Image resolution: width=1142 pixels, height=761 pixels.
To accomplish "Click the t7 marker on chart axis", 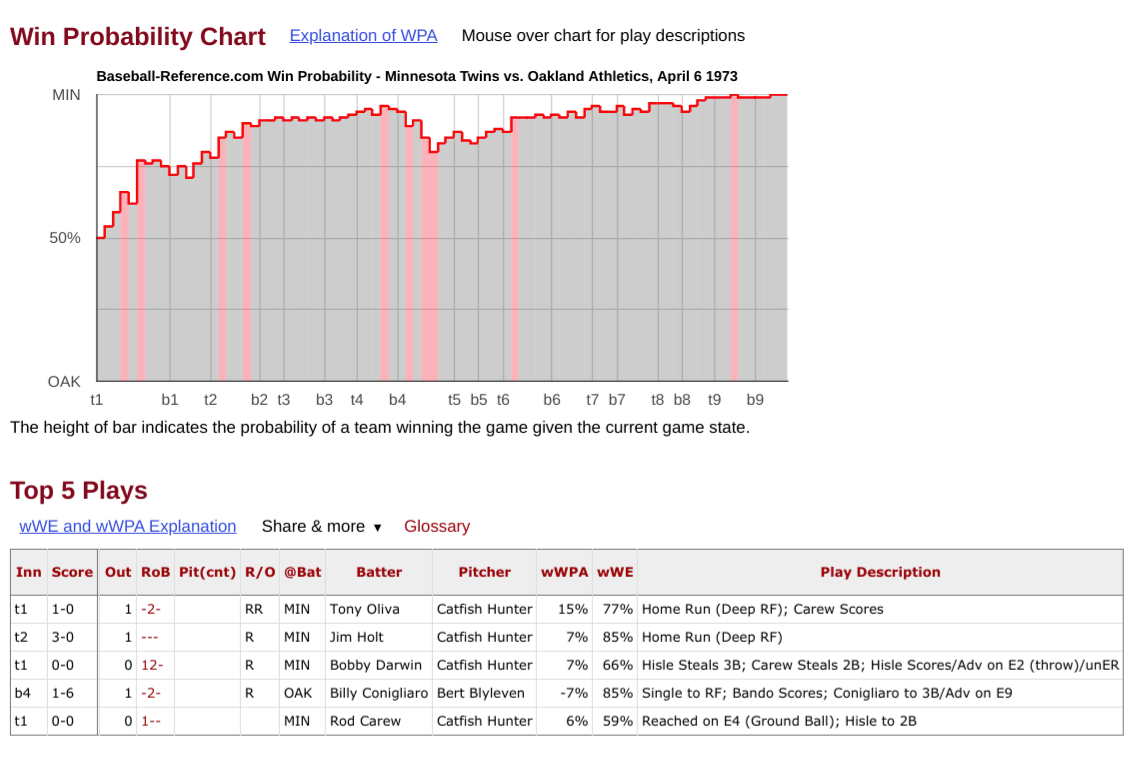I will pyautogui.click(x=592, y=400).
